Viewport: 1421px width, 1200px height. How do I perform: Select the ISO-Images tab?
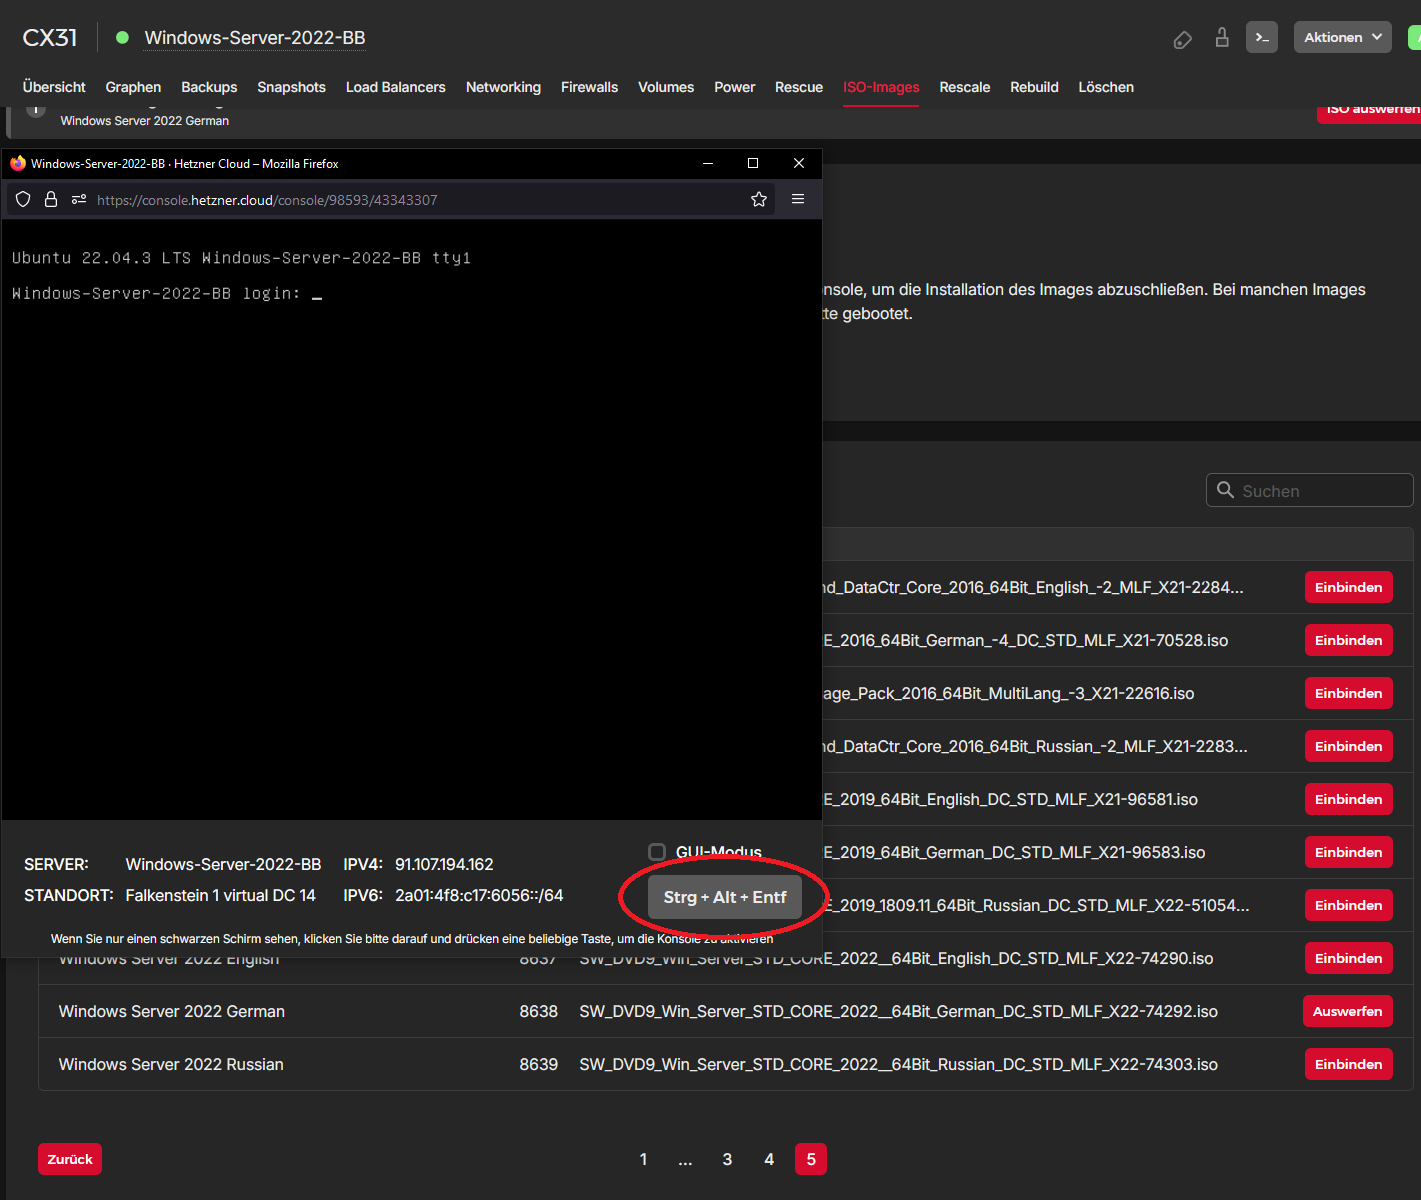pyautogui.click(x=881, y=87)
